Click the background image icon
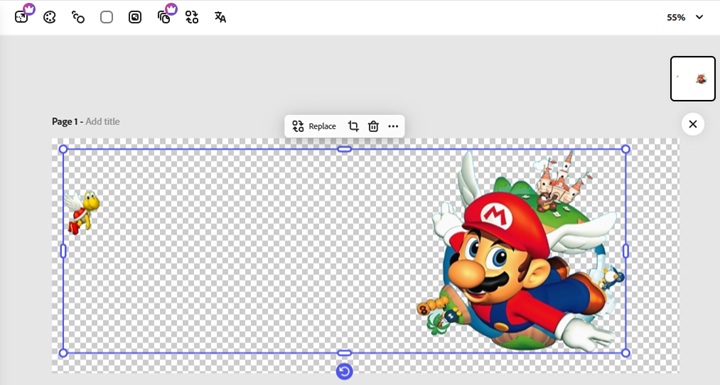The height and width of the screenshot is (385, 720). [x=135, y=17]
